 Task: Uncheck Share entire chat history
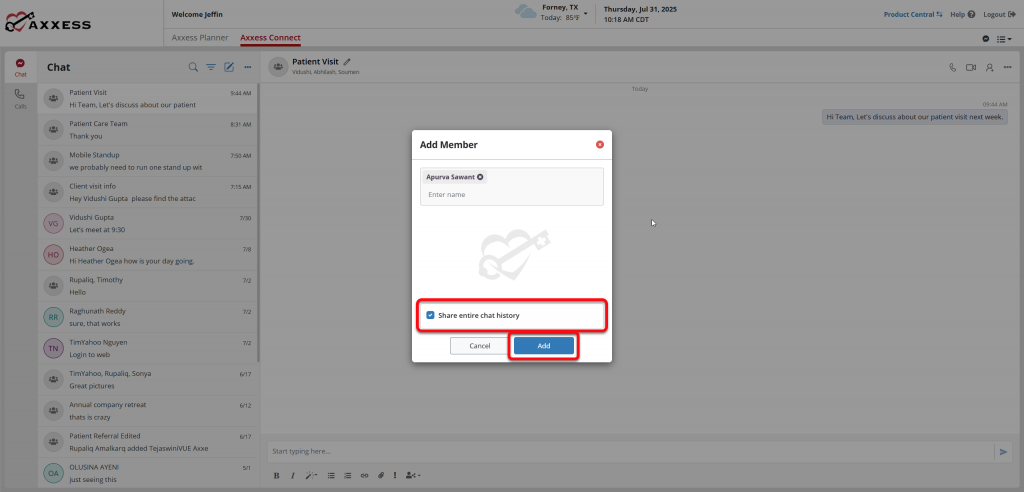tap(430, 315)
